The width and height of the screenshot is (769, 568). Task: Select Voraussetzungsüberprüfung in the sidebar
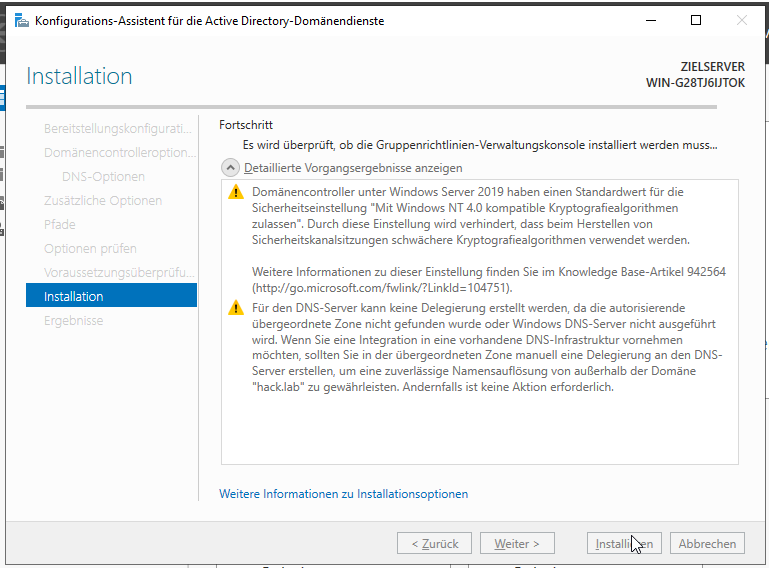pyautogui.click(x=119, y=273)
